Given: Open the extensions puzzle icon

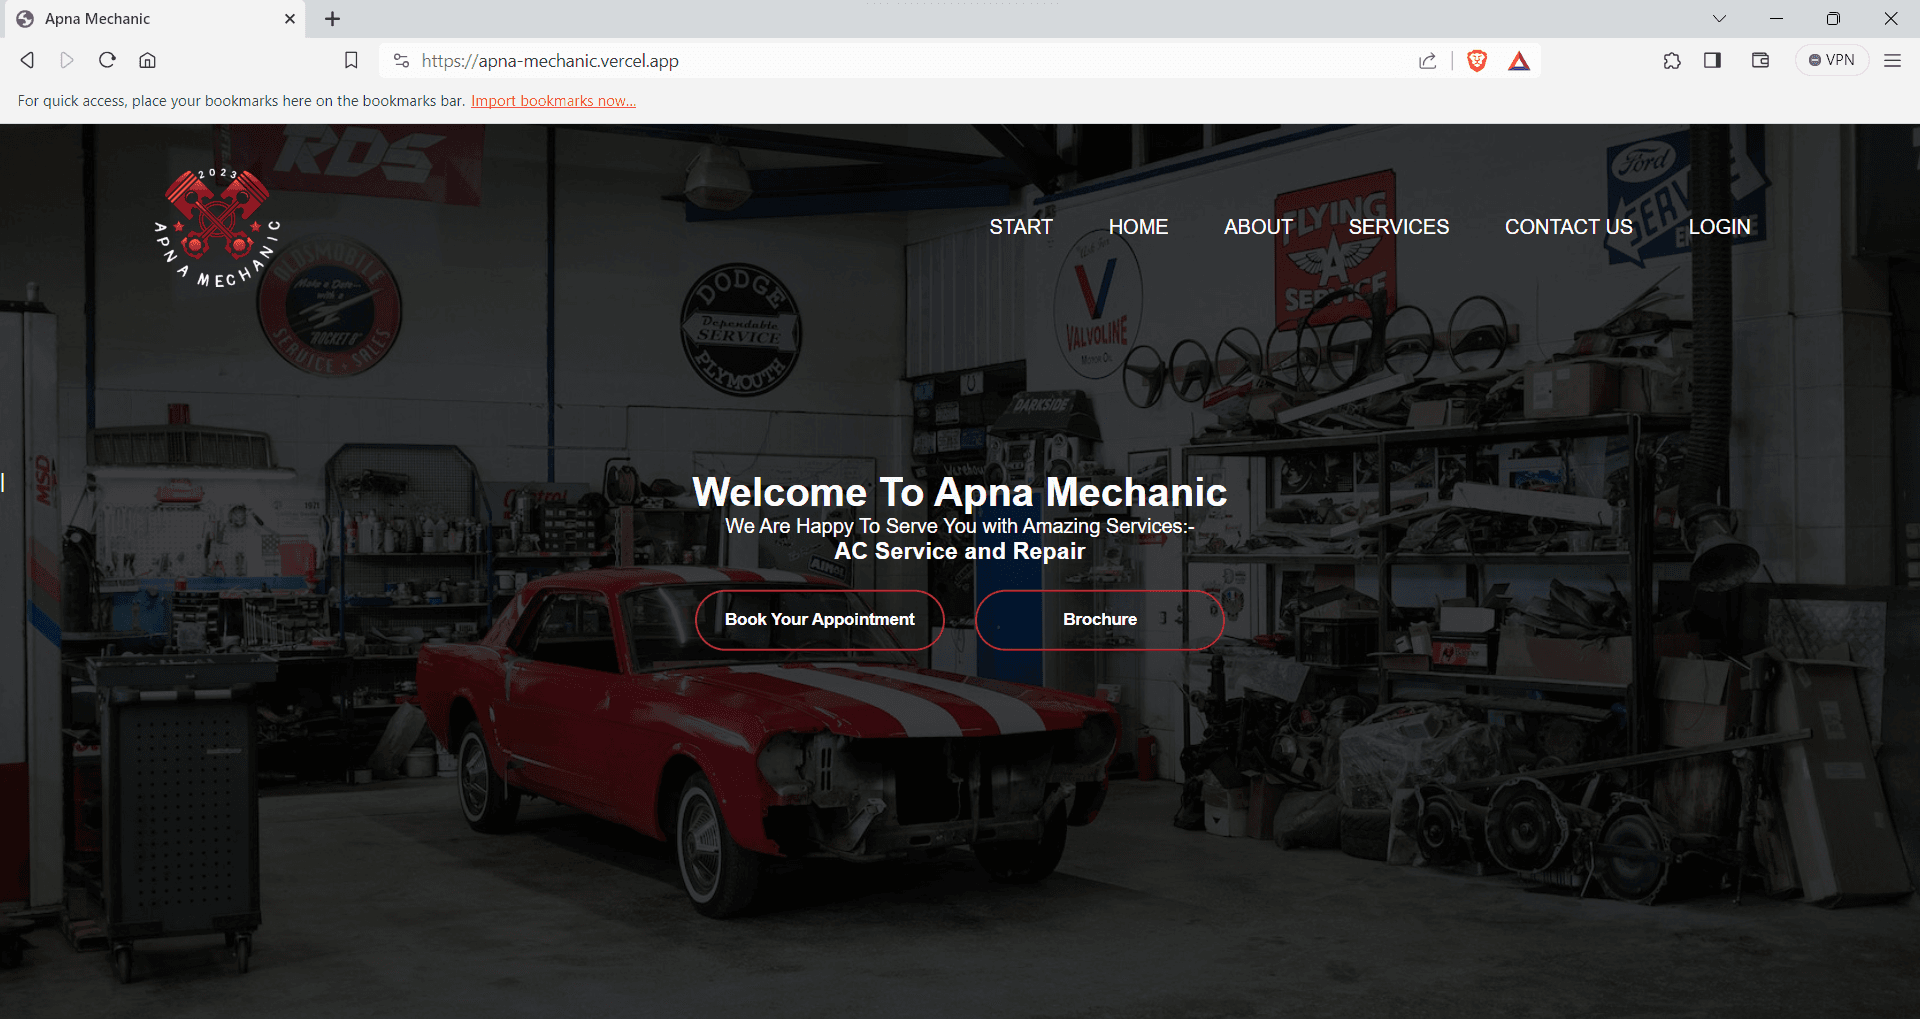Looking at the screenshot, I should [x=1672, y=61].
